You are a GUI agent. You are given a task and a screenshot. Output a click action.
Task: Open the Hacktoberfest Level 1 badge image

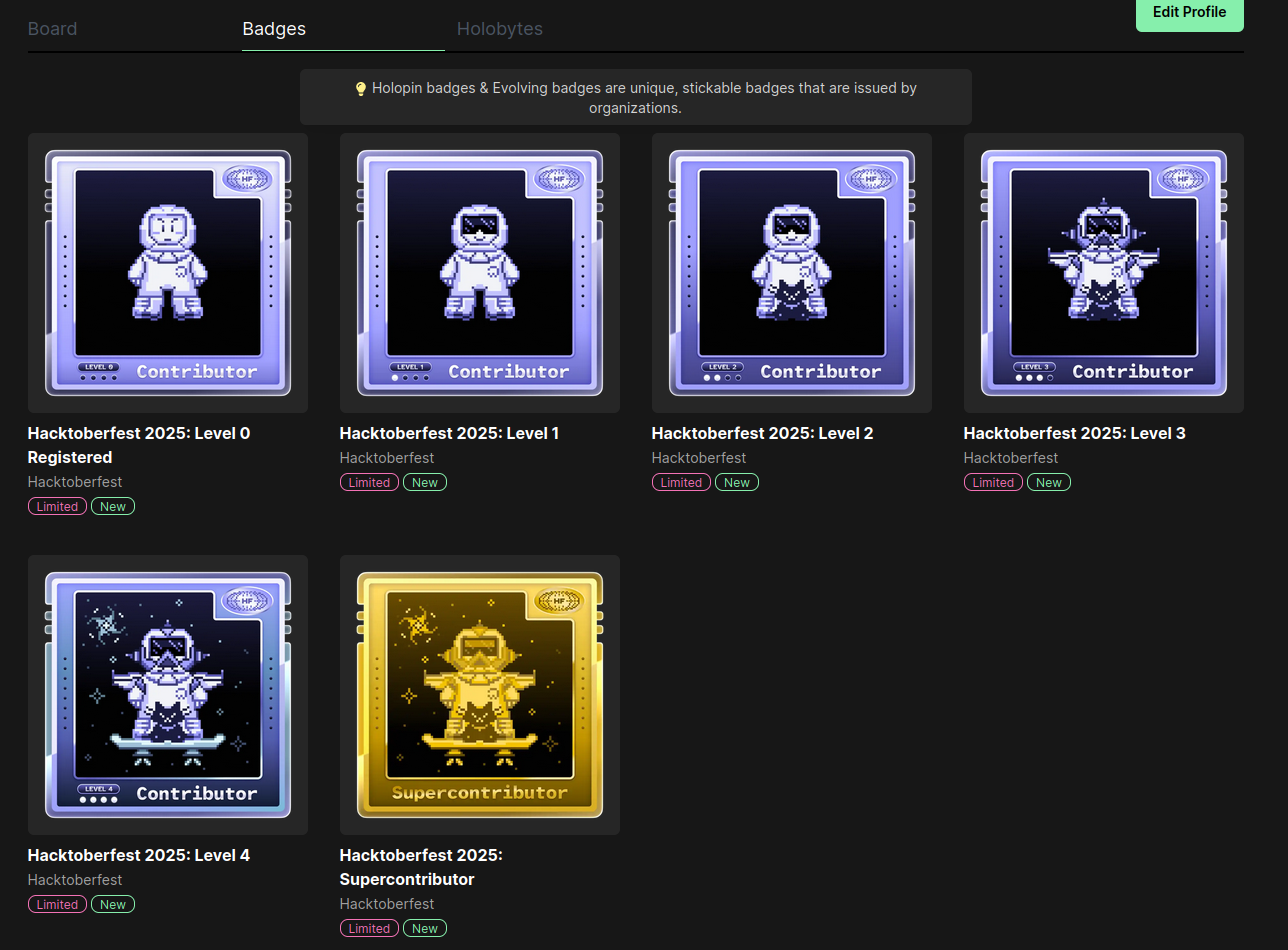[480, 273]
